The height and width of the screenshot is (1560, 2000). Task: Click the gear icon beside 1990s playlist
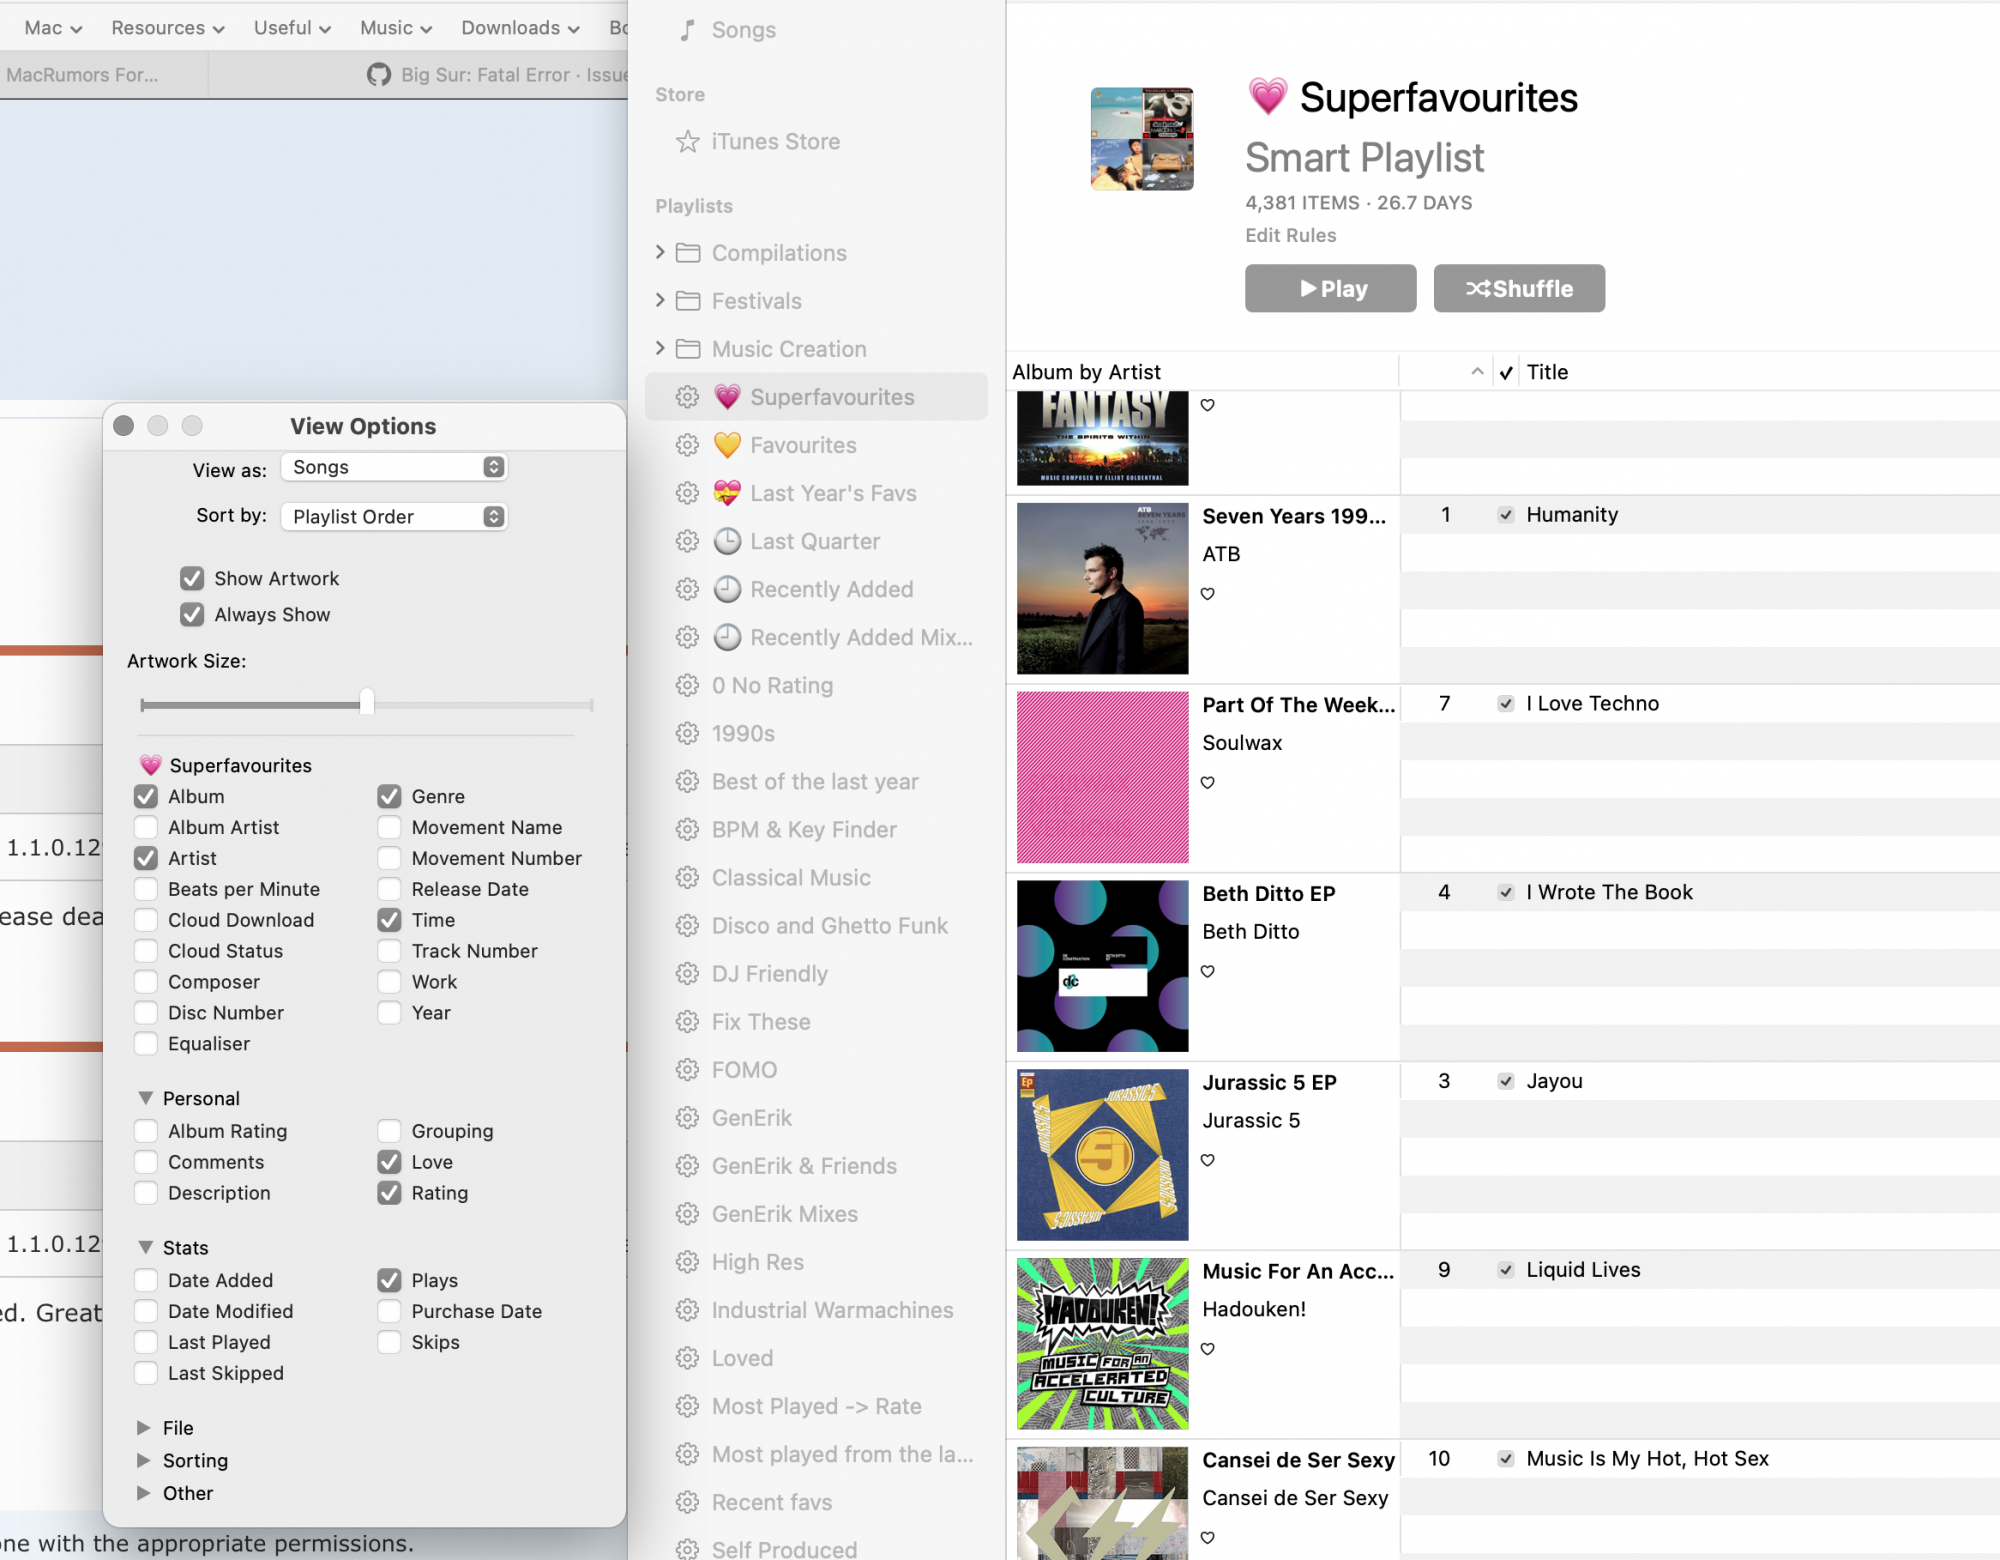(687, 734)
